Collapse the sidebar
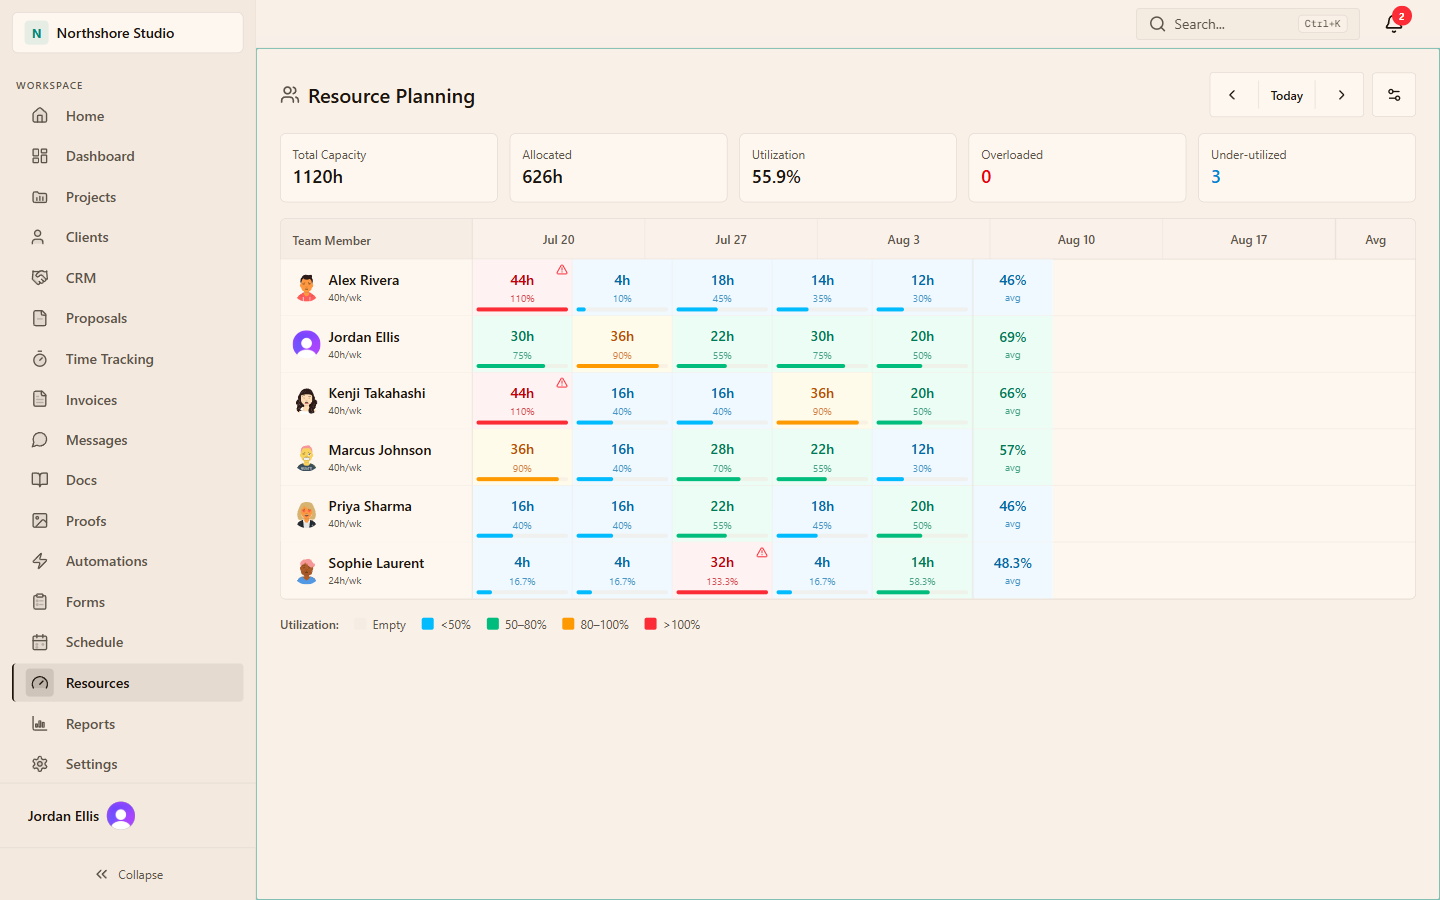Viewport: 1440px width, 900px height. tap(128, 874)
